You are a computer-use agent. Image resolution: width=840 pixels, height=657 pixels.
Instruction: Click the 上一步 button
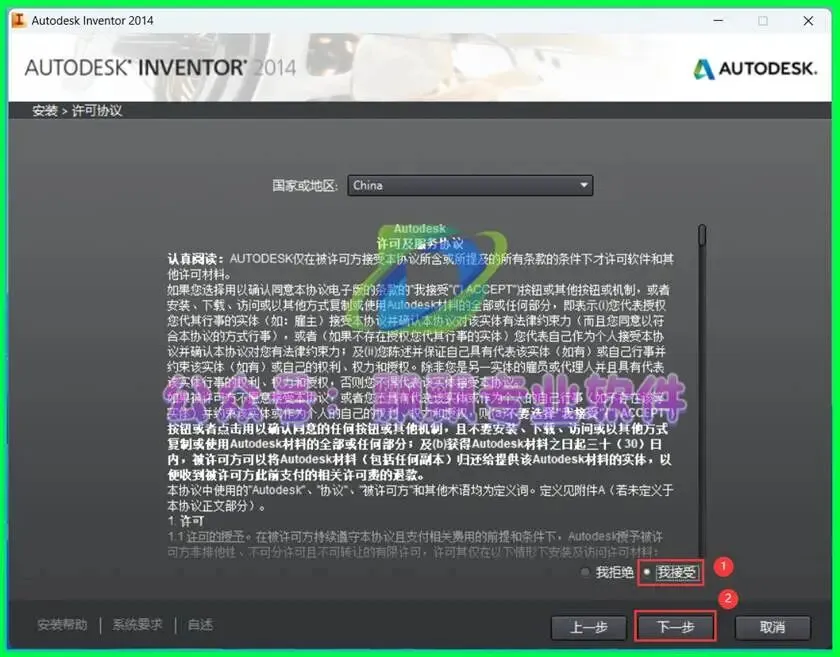[x=588, y=627]
